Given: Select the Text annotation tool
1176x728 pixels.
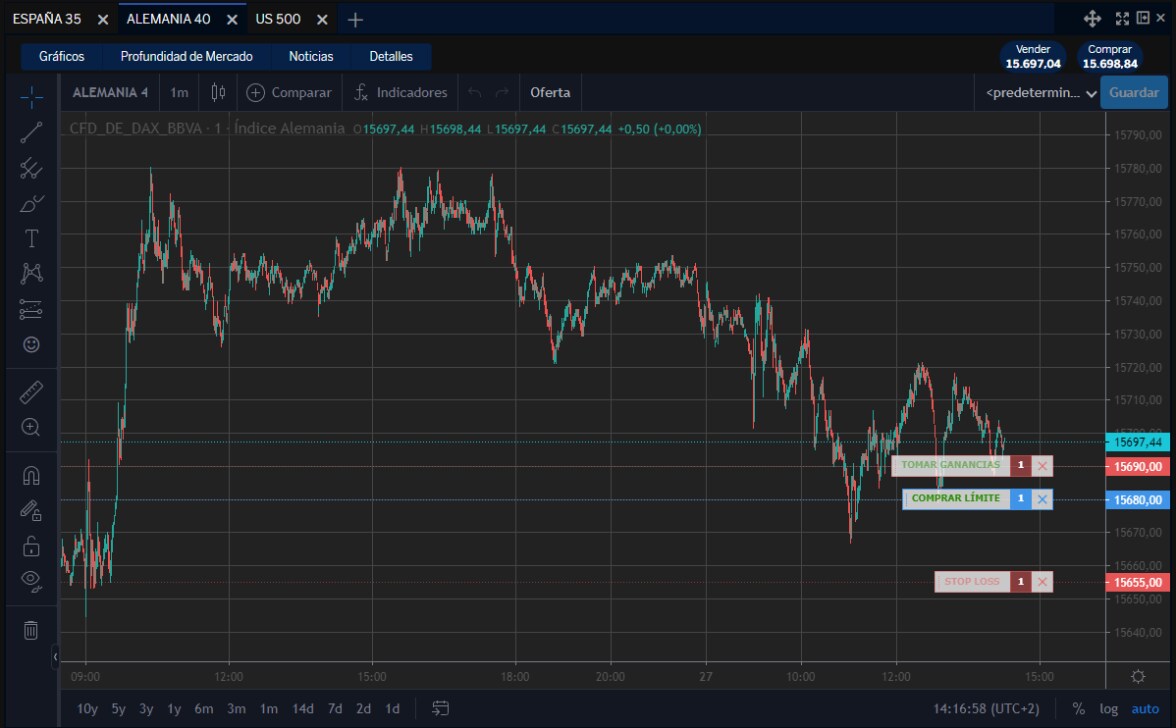Looking at the screenshot, I should [31, 238].
